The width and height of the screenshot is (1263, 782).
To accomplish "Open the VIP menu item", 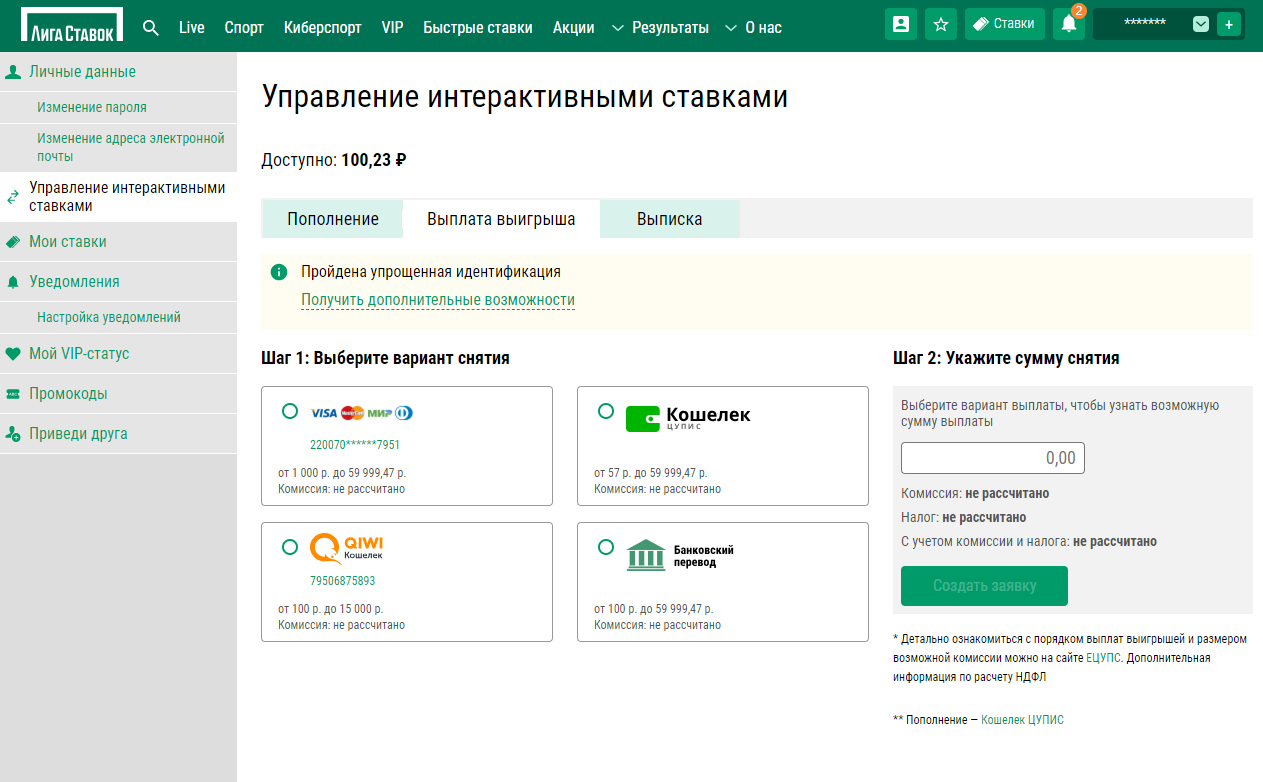I will tap(393, 27).
